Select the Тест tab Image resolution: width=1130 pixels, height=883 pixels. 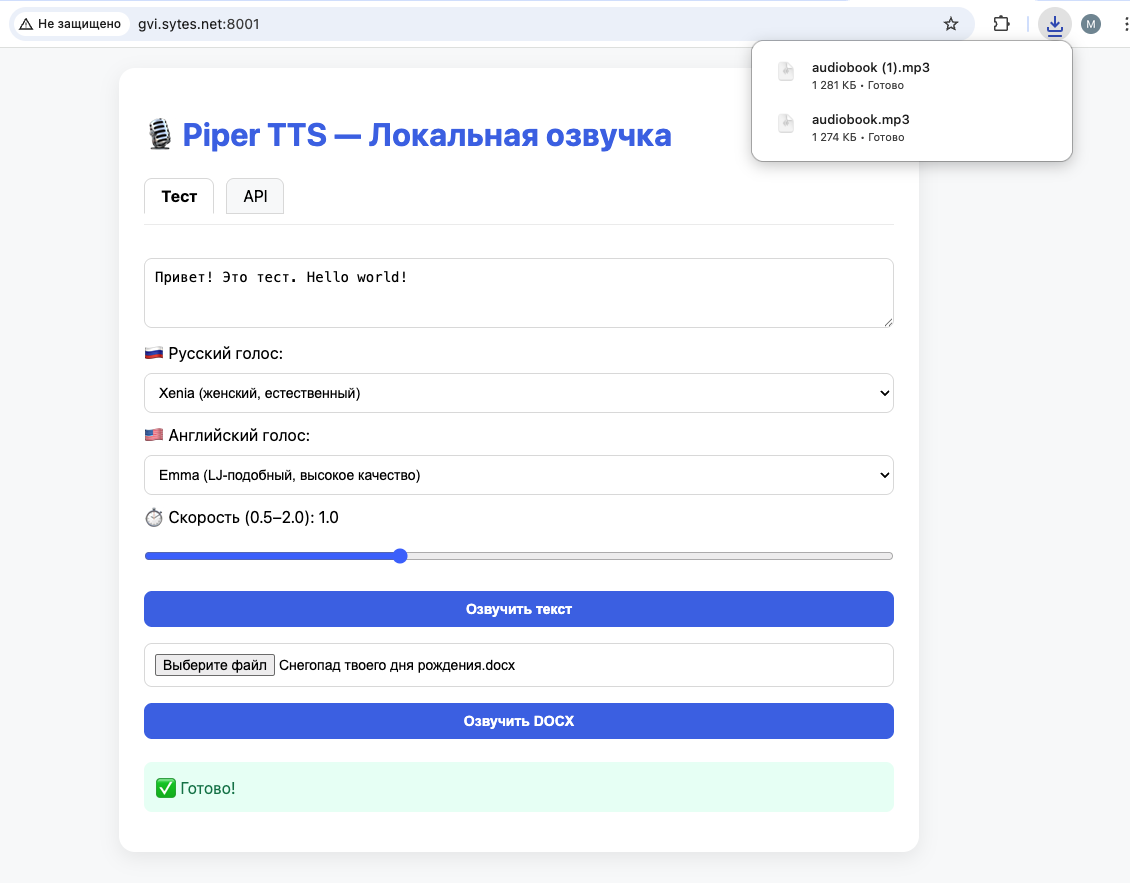pyautogui.click(x=179, y=196)
